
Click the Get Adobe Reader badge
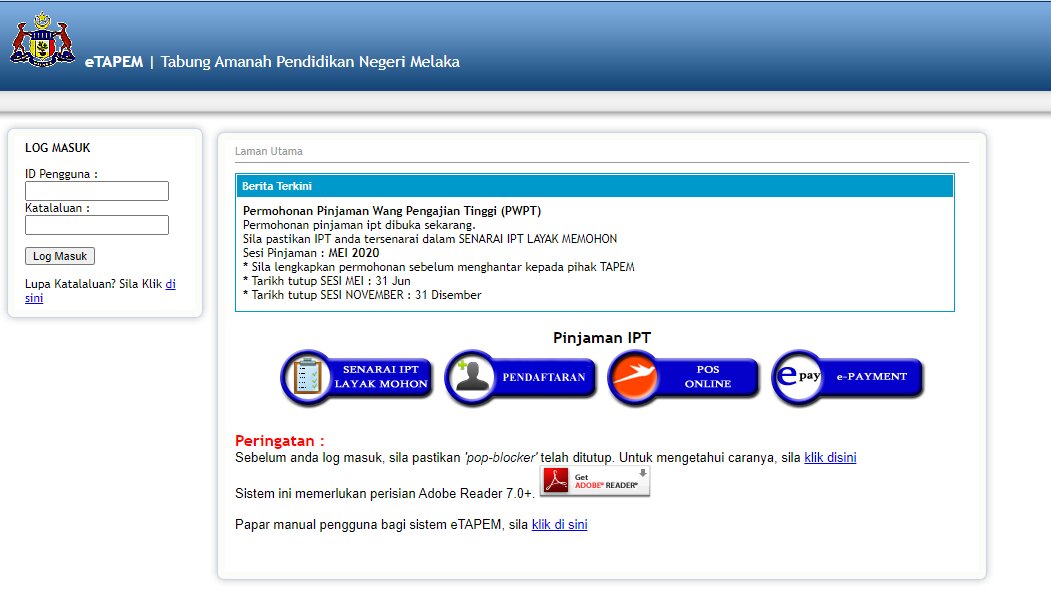coord(595,481)
